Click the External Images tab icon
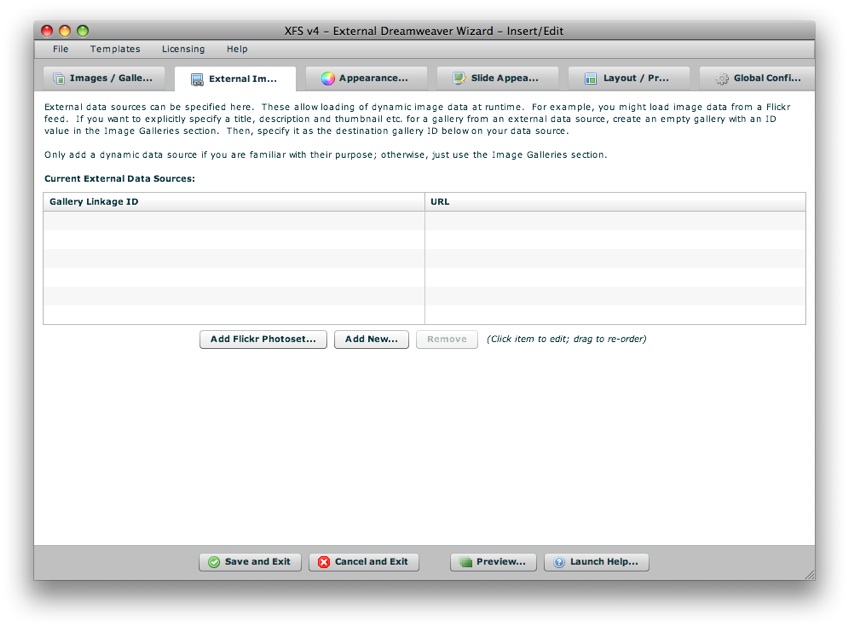The width and height of the screenshot is (849, 627). (198, 80)
